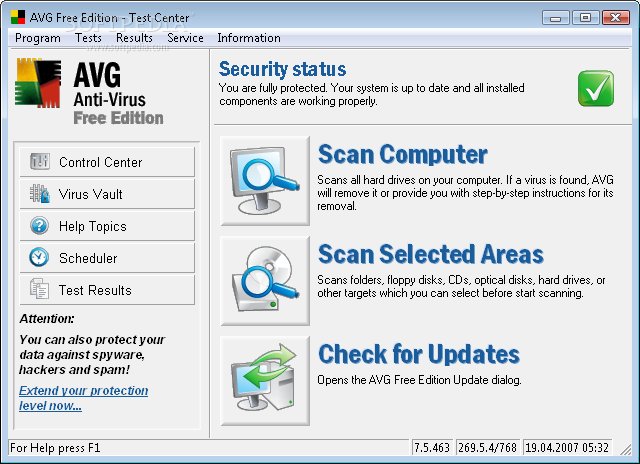Follow the Extend your protection level link
The height and width of the screenshot is (464, 640).
(83, 398)
